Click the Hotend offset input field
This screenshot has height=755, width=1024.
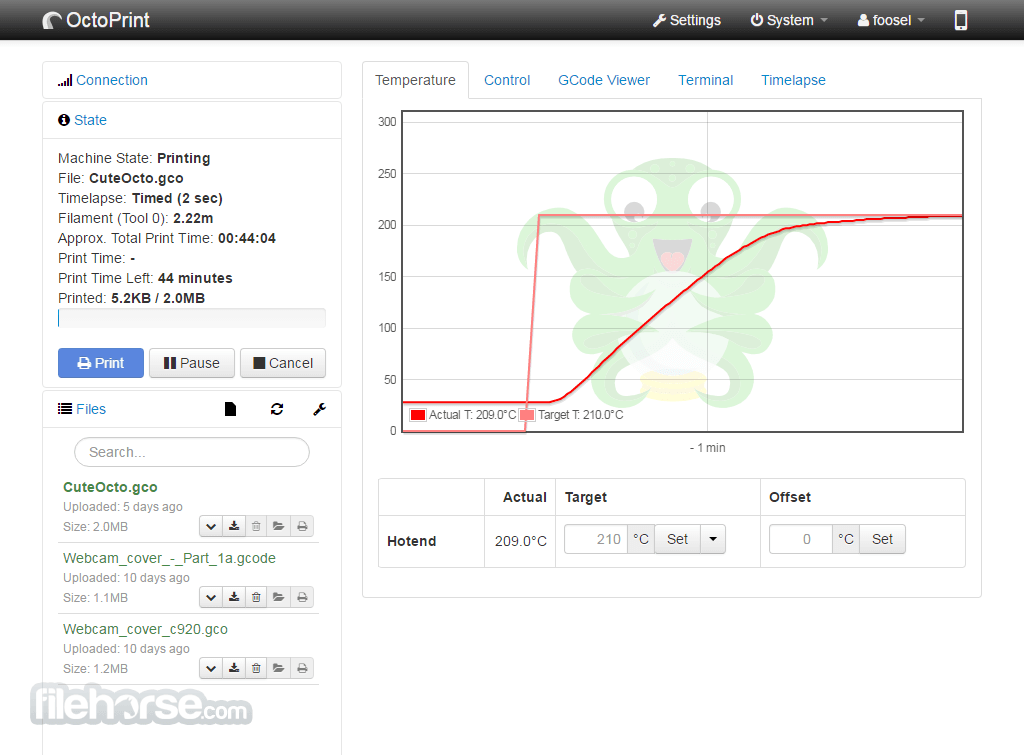[x=801, y=539]
